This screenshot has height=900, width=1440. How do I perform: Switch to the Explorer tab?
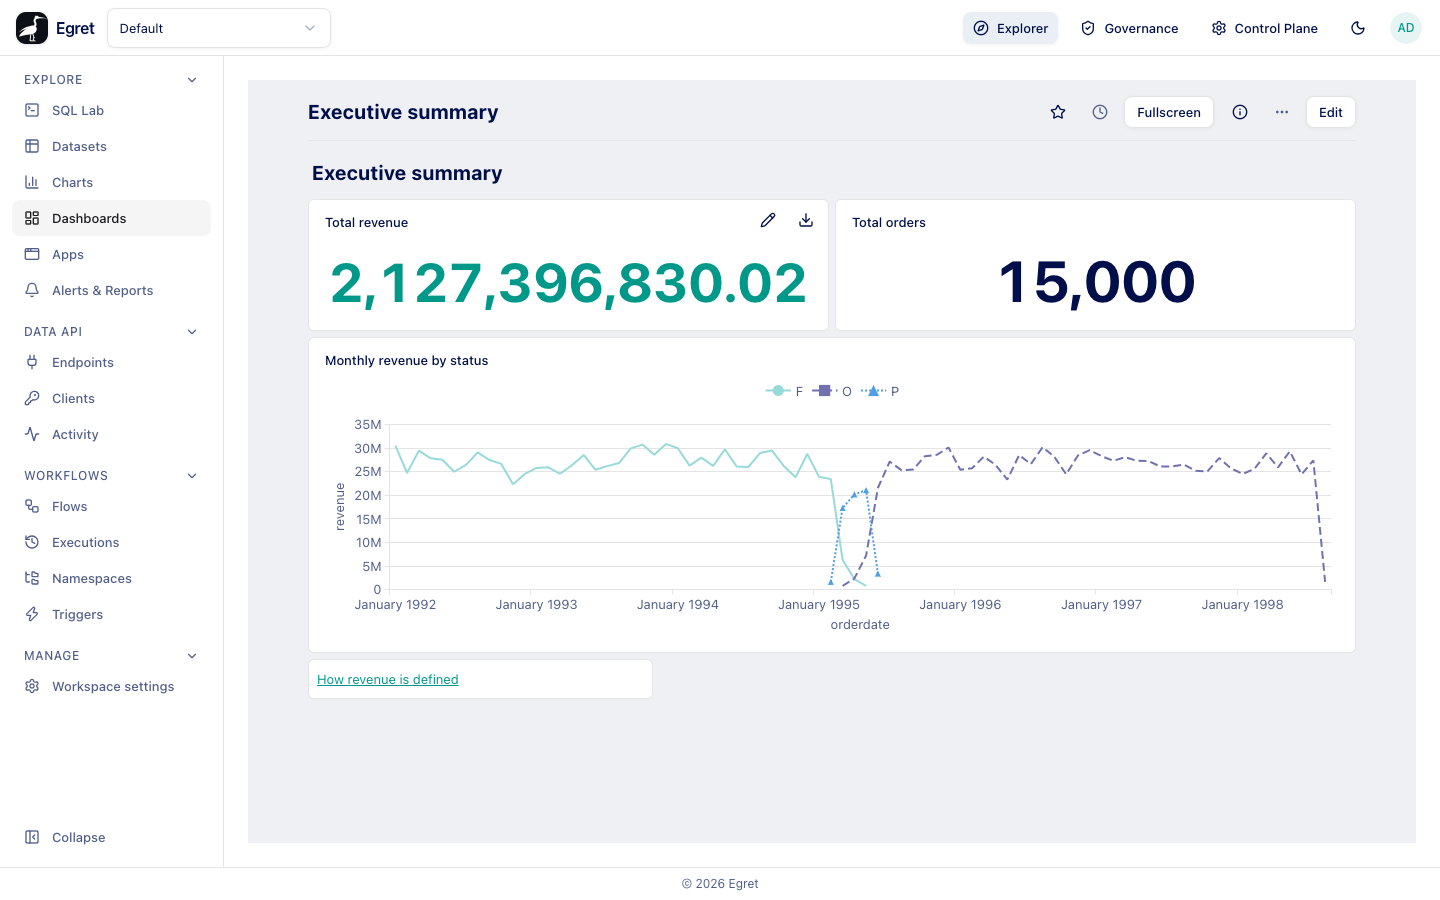pyautogui.click(x=1010, y=28)
